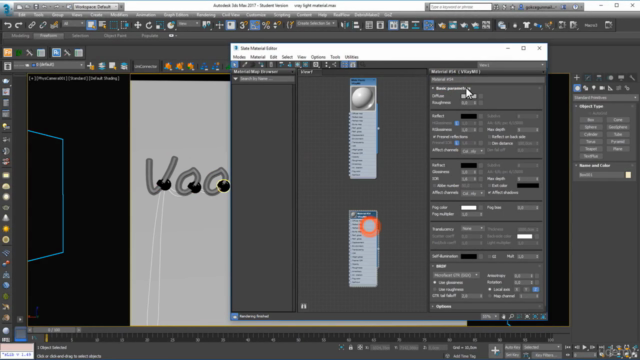The width and height of the screenshot is (640, 360).
Task: Click the Search by Name field in Material/Map Browser
Action: tap(266, 79)
